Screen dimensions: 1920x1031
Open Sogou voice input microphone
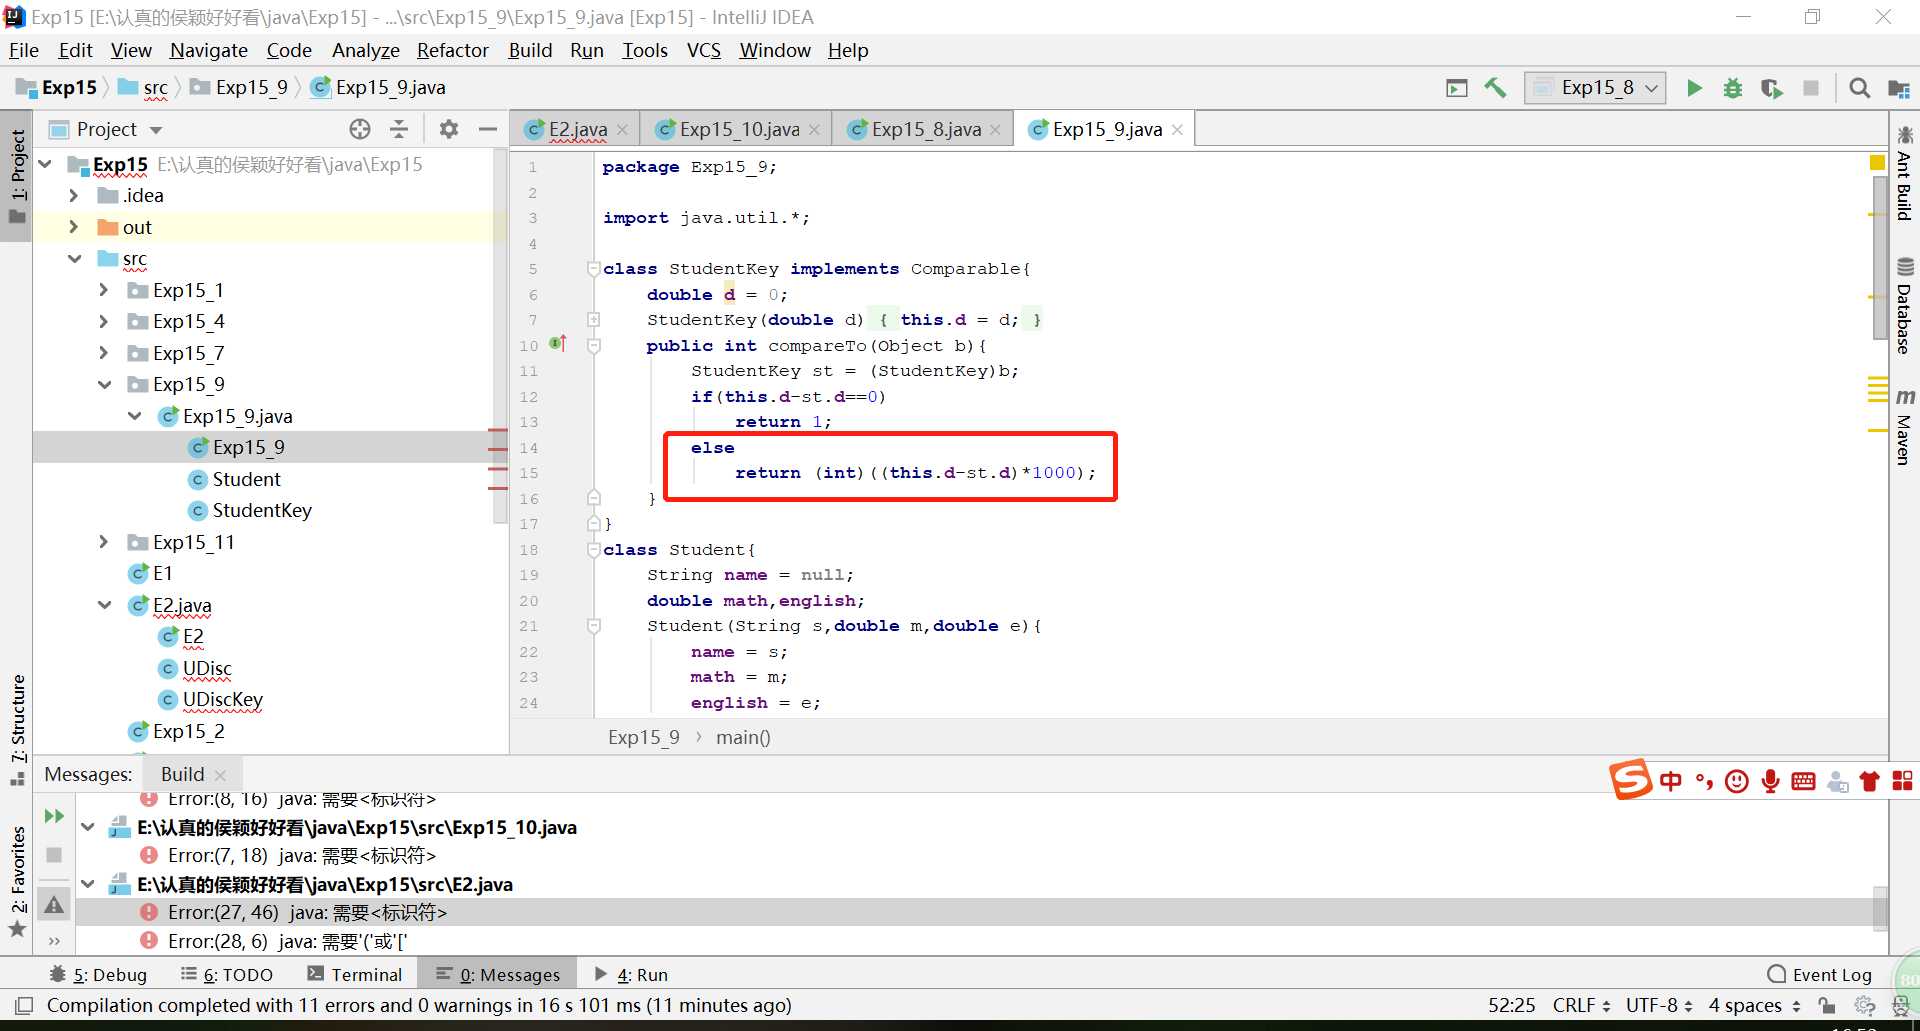tap(1771, 781)
